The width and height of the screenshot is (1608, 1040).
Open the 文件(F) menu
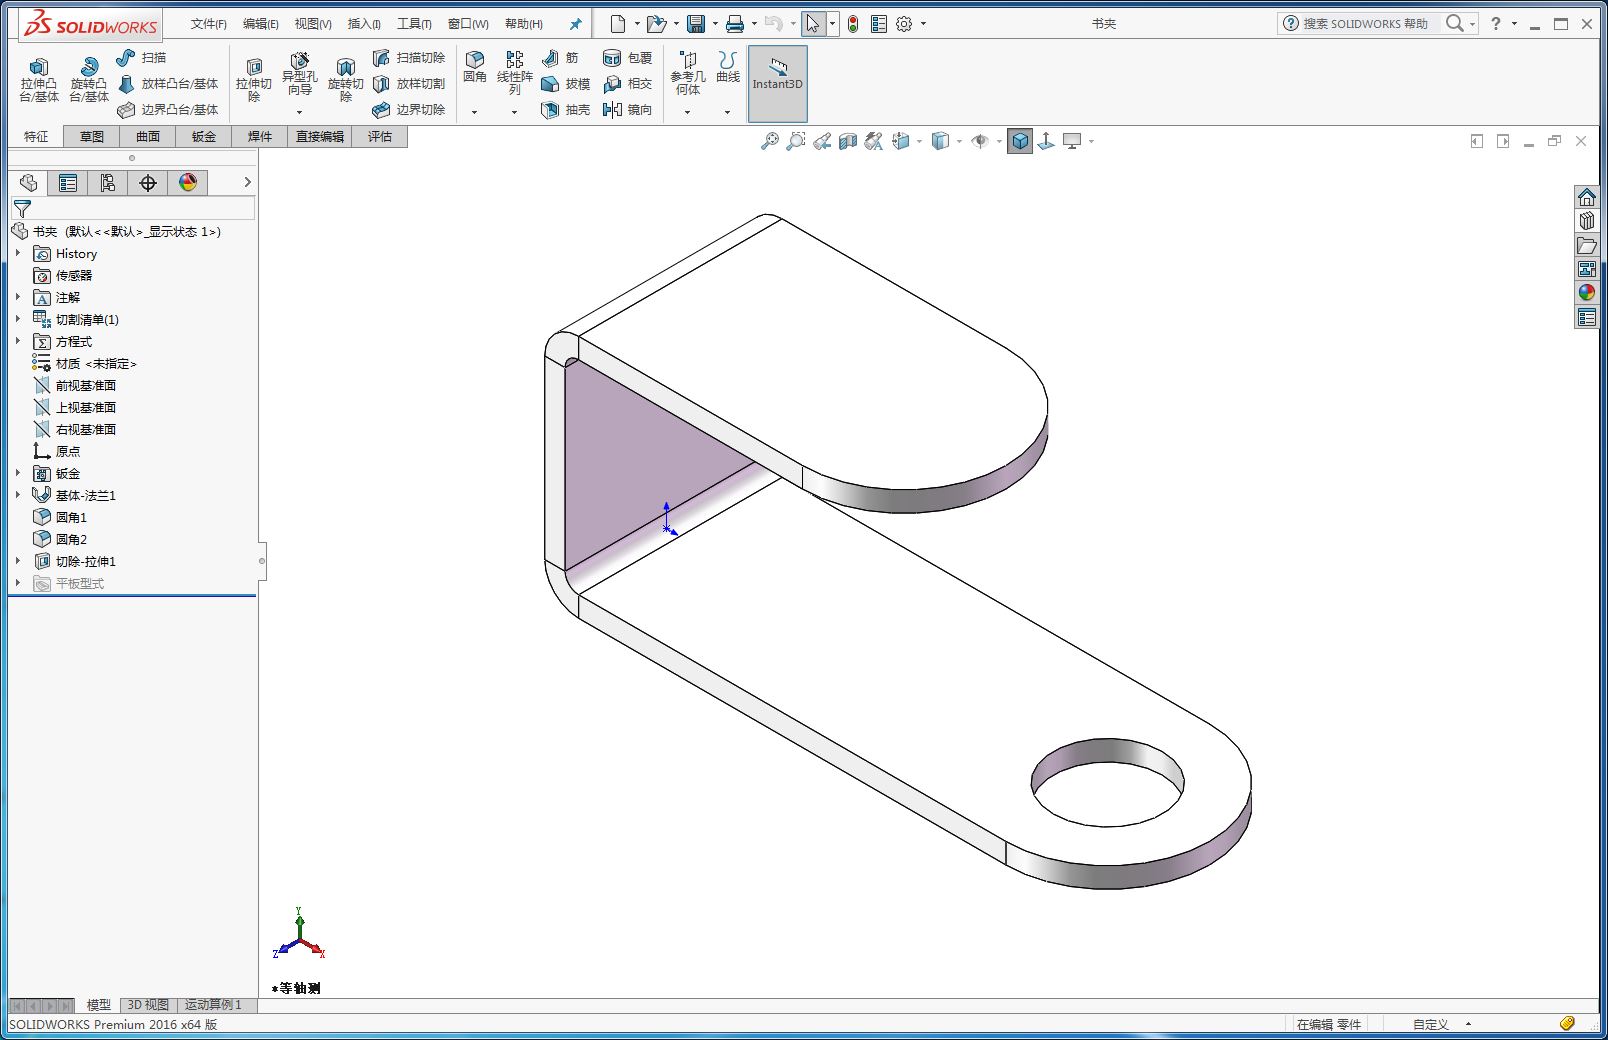pos(209,24)
